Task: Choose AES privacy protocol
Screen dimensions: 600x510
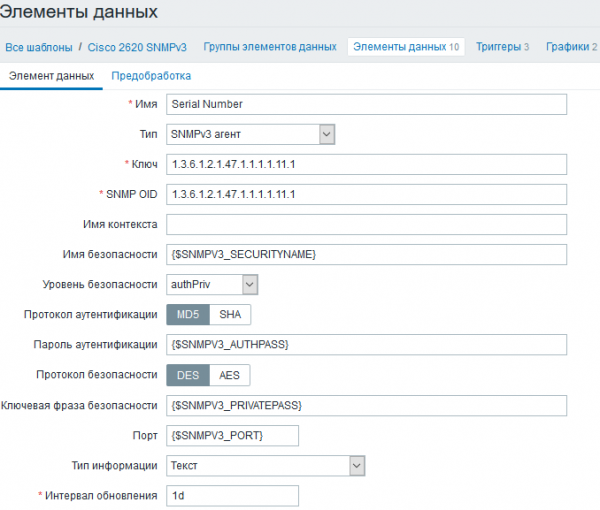Action: (x=230, y=375)
